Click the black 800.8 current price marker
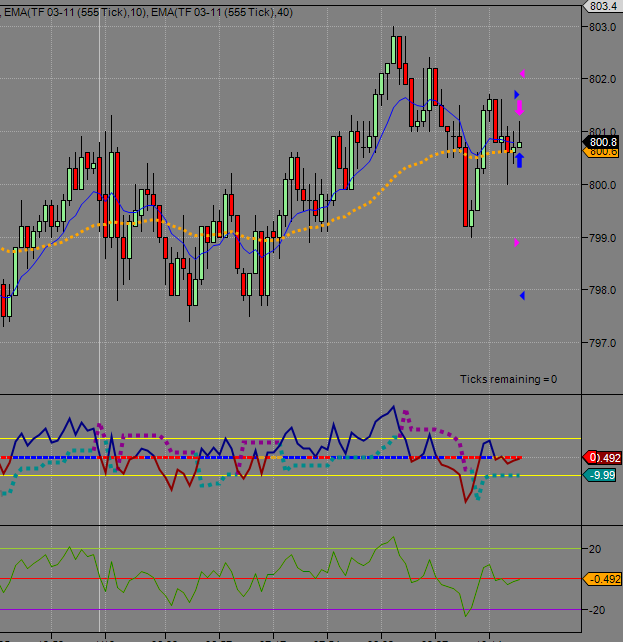The image size is (623, 642). (601, 142)
